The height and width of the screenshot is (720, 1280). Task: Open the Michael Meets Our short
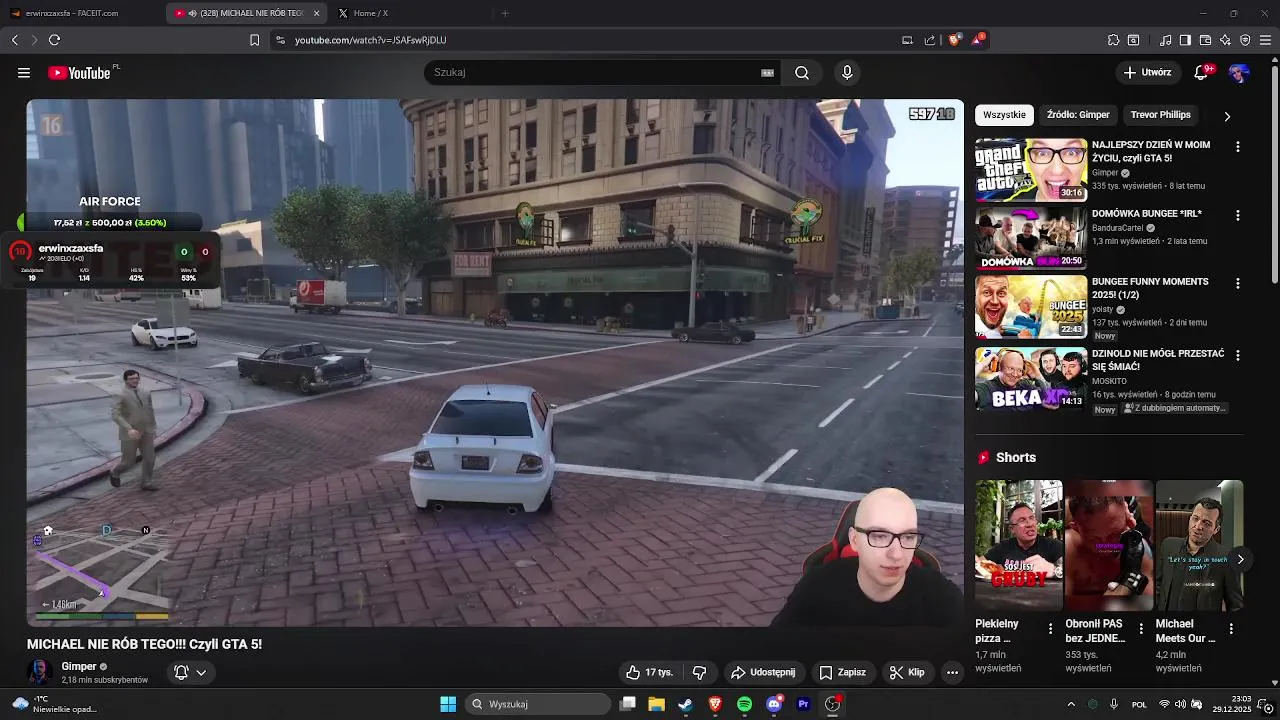click(1199, 545)
